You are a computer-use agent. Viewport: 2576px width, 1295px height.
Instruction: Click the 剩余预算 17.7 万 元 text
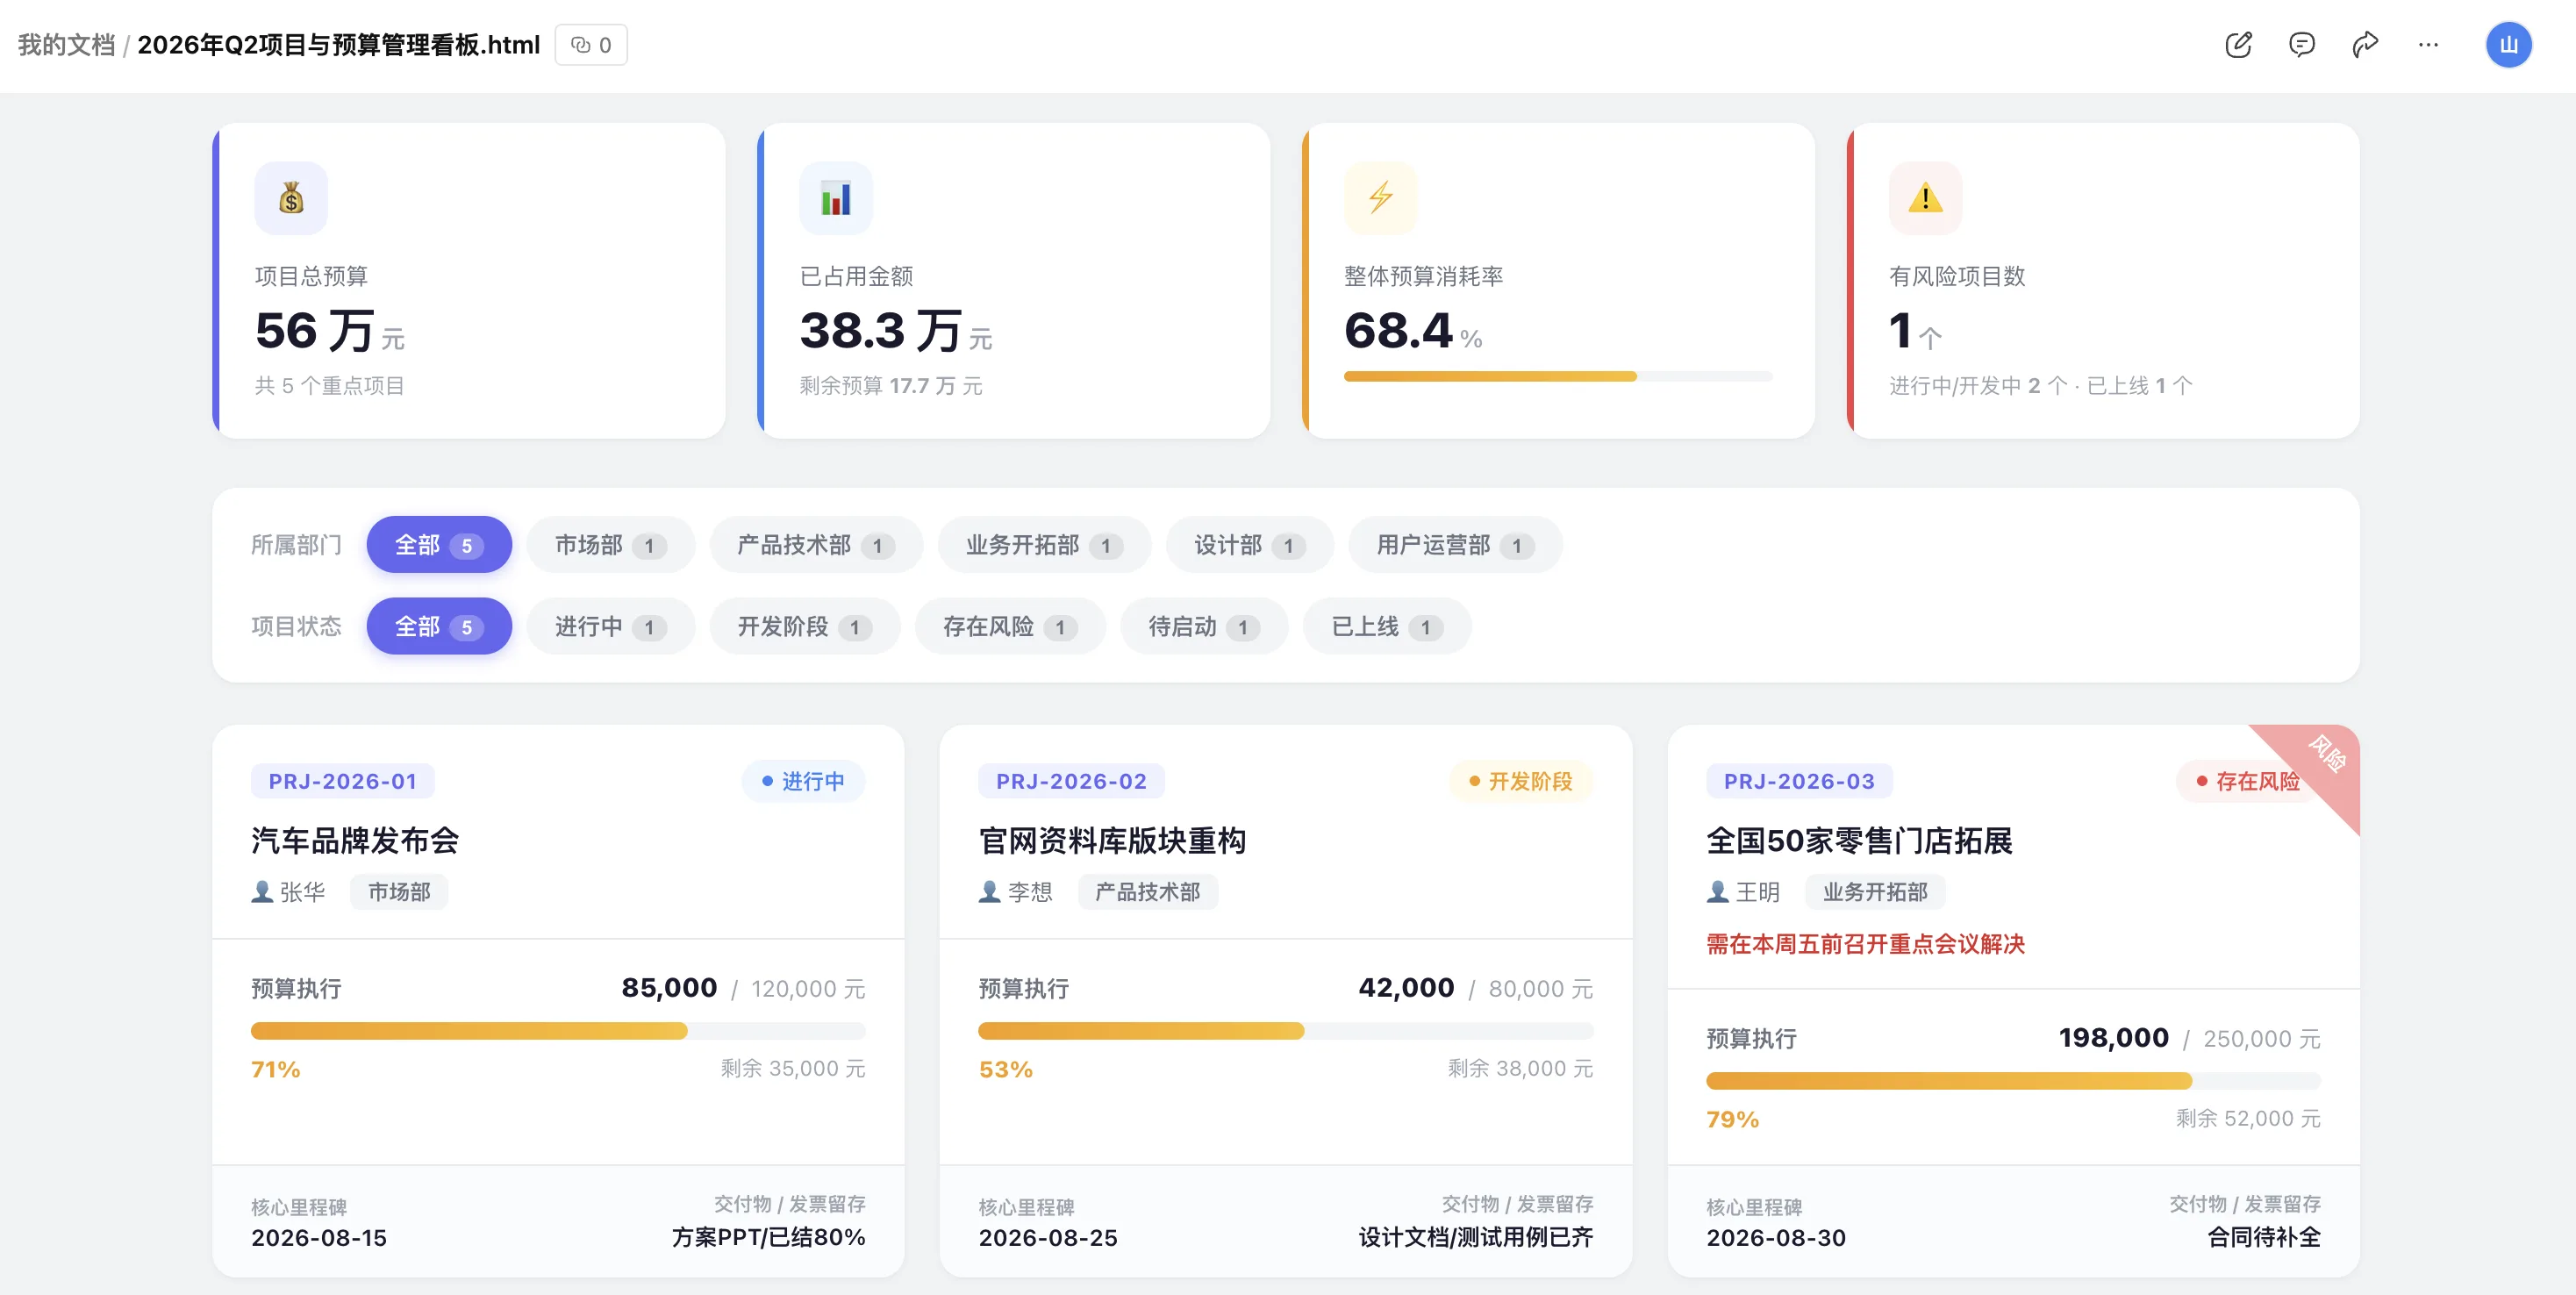[891, 386]
